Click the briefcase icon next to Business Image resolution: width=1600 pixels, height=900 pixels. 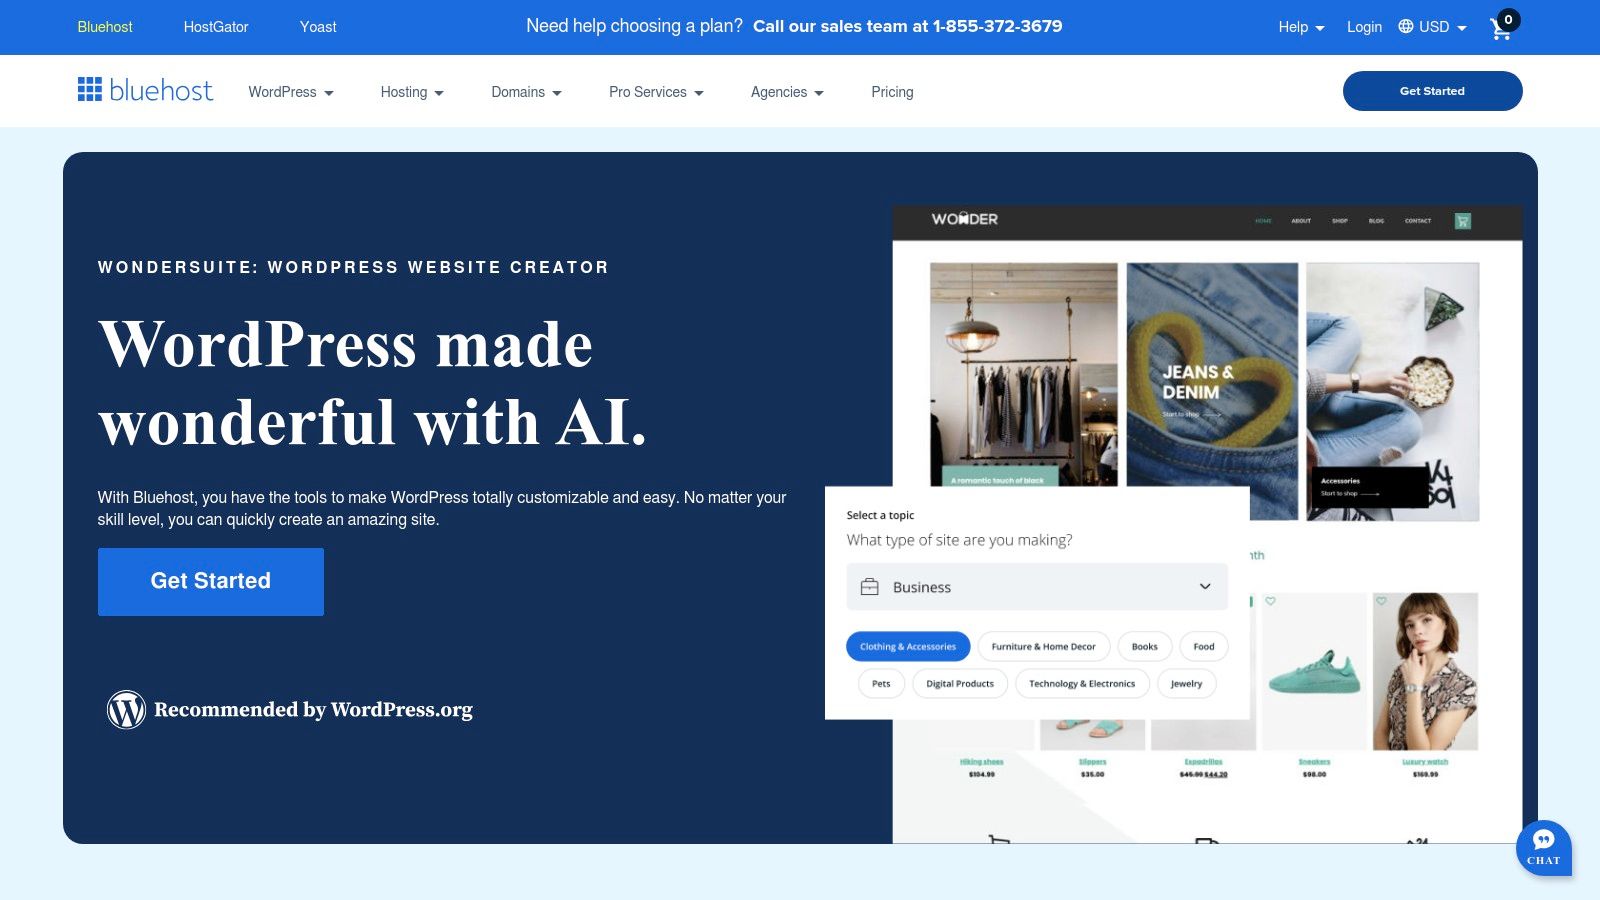pos(868,587)
